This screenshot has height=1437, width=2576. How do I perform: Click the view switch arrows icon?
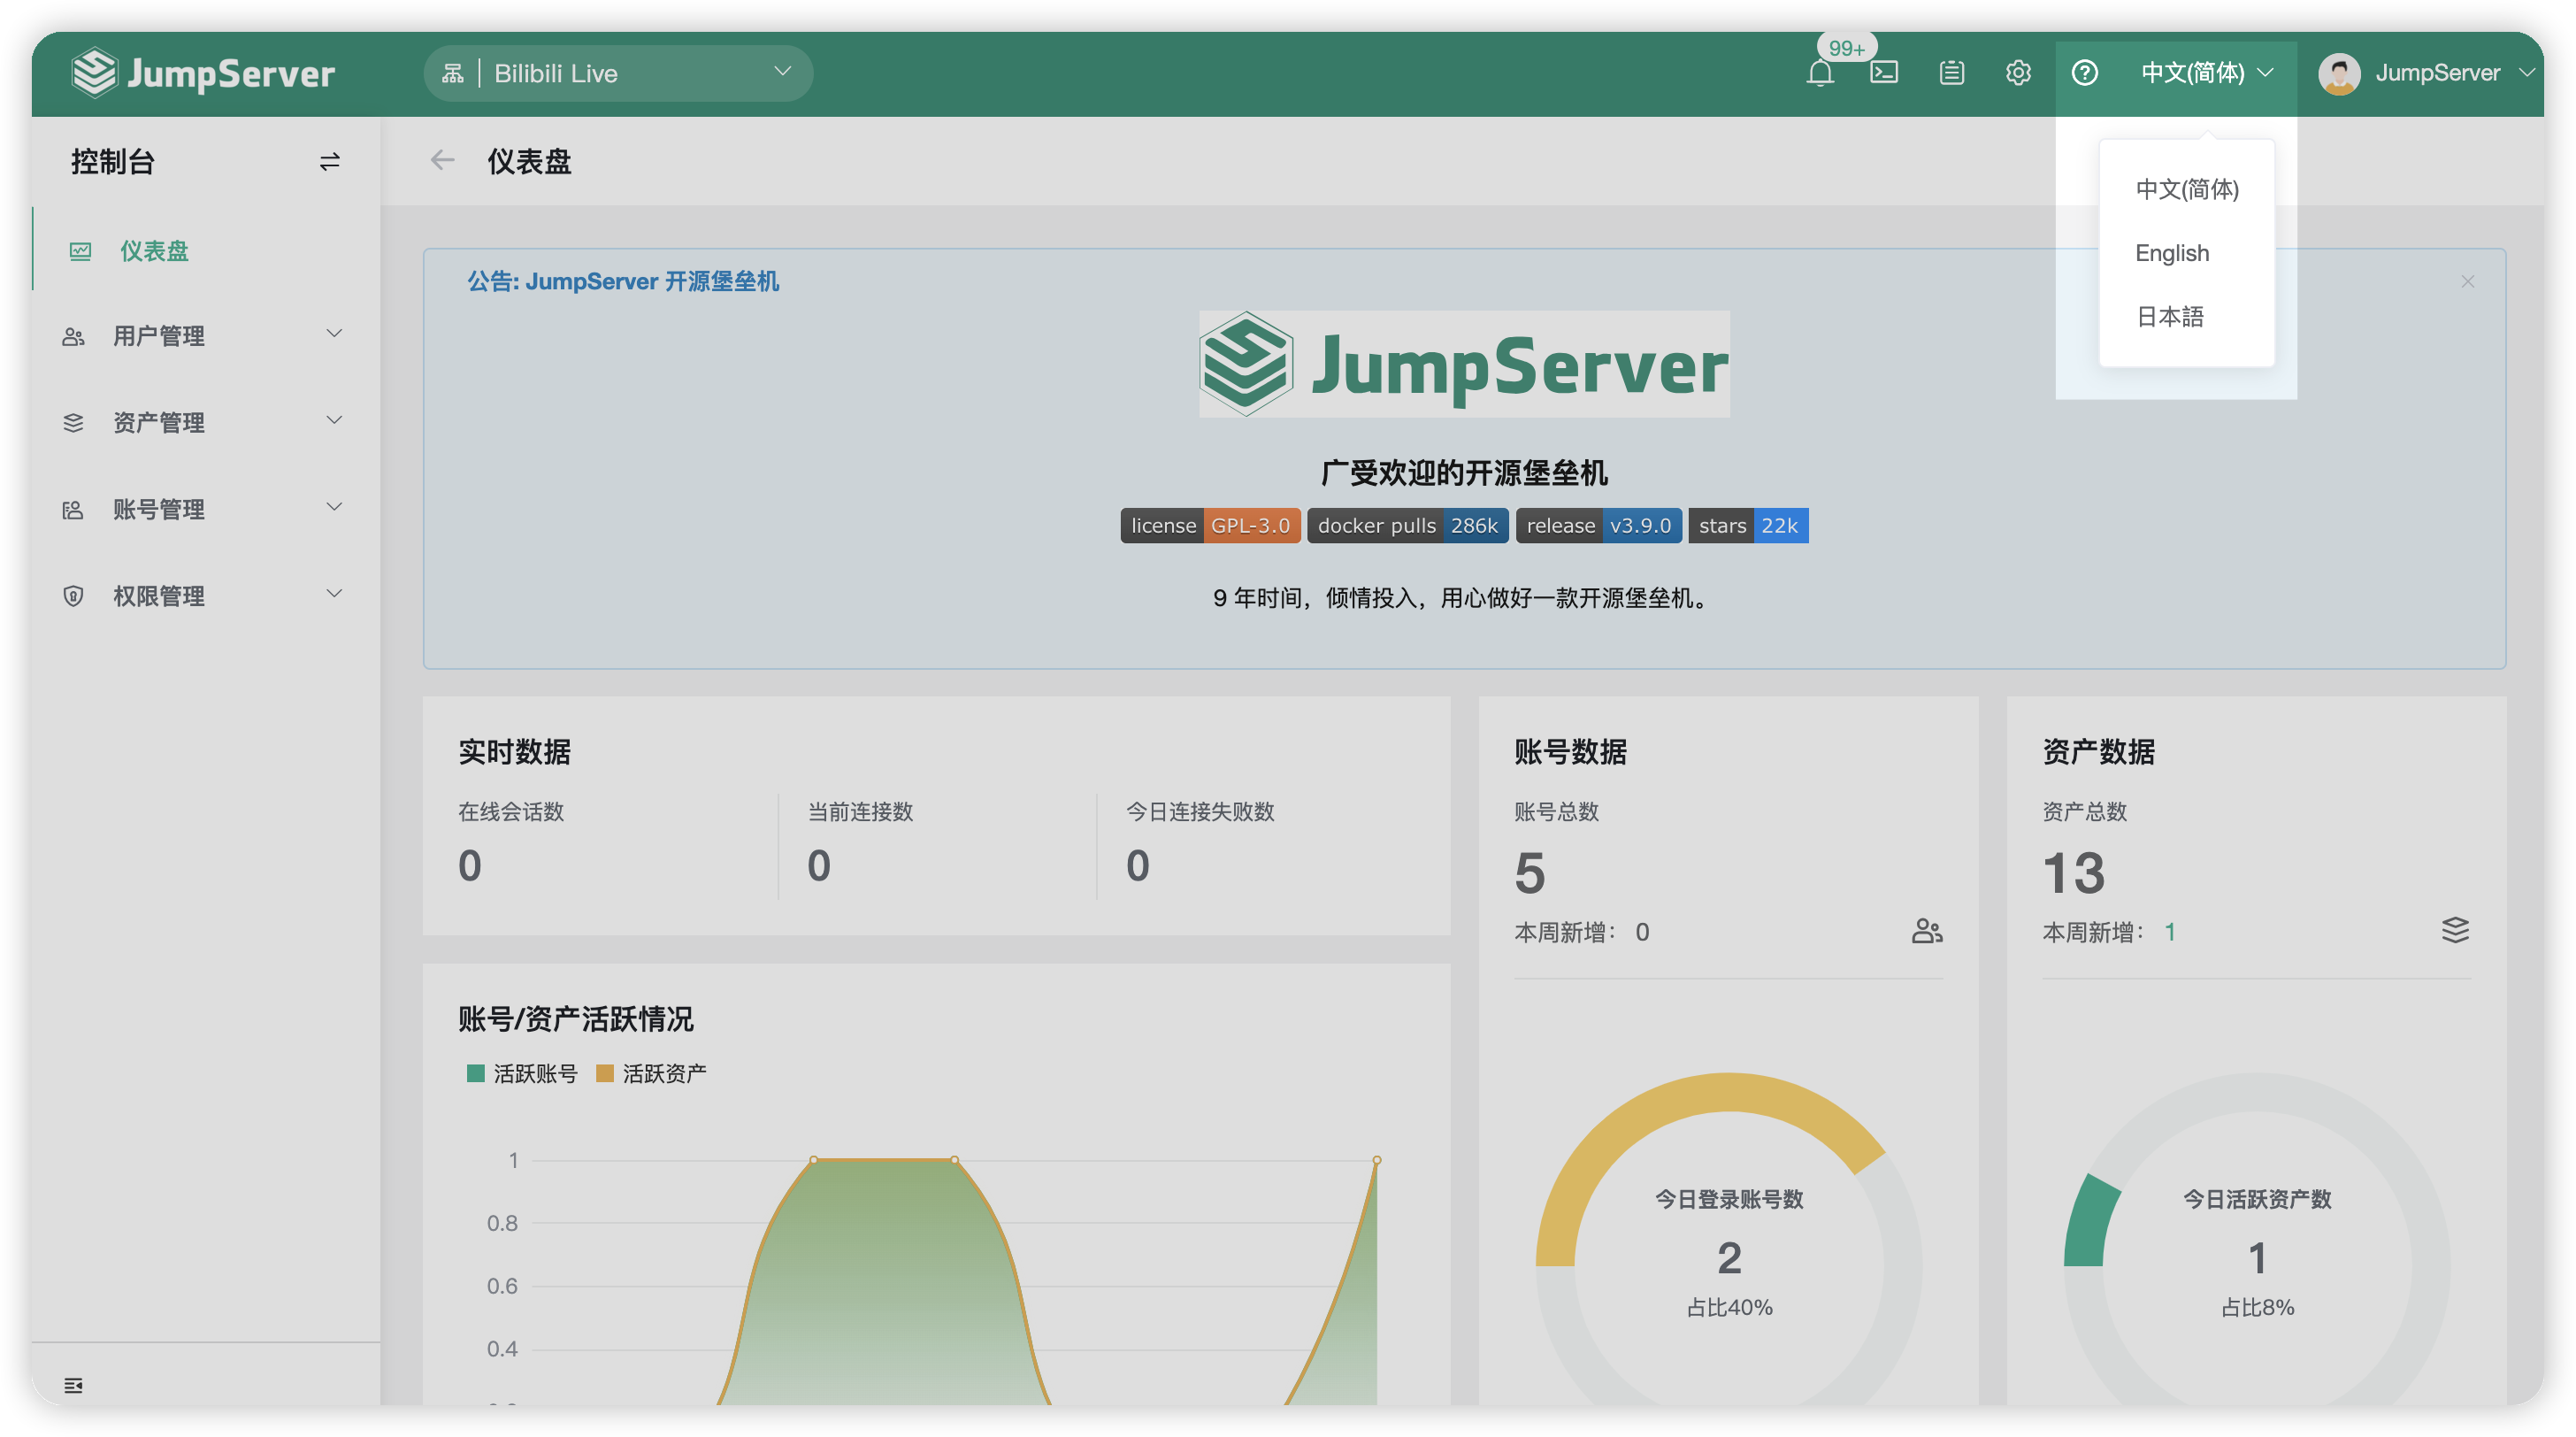pos(330,161)
